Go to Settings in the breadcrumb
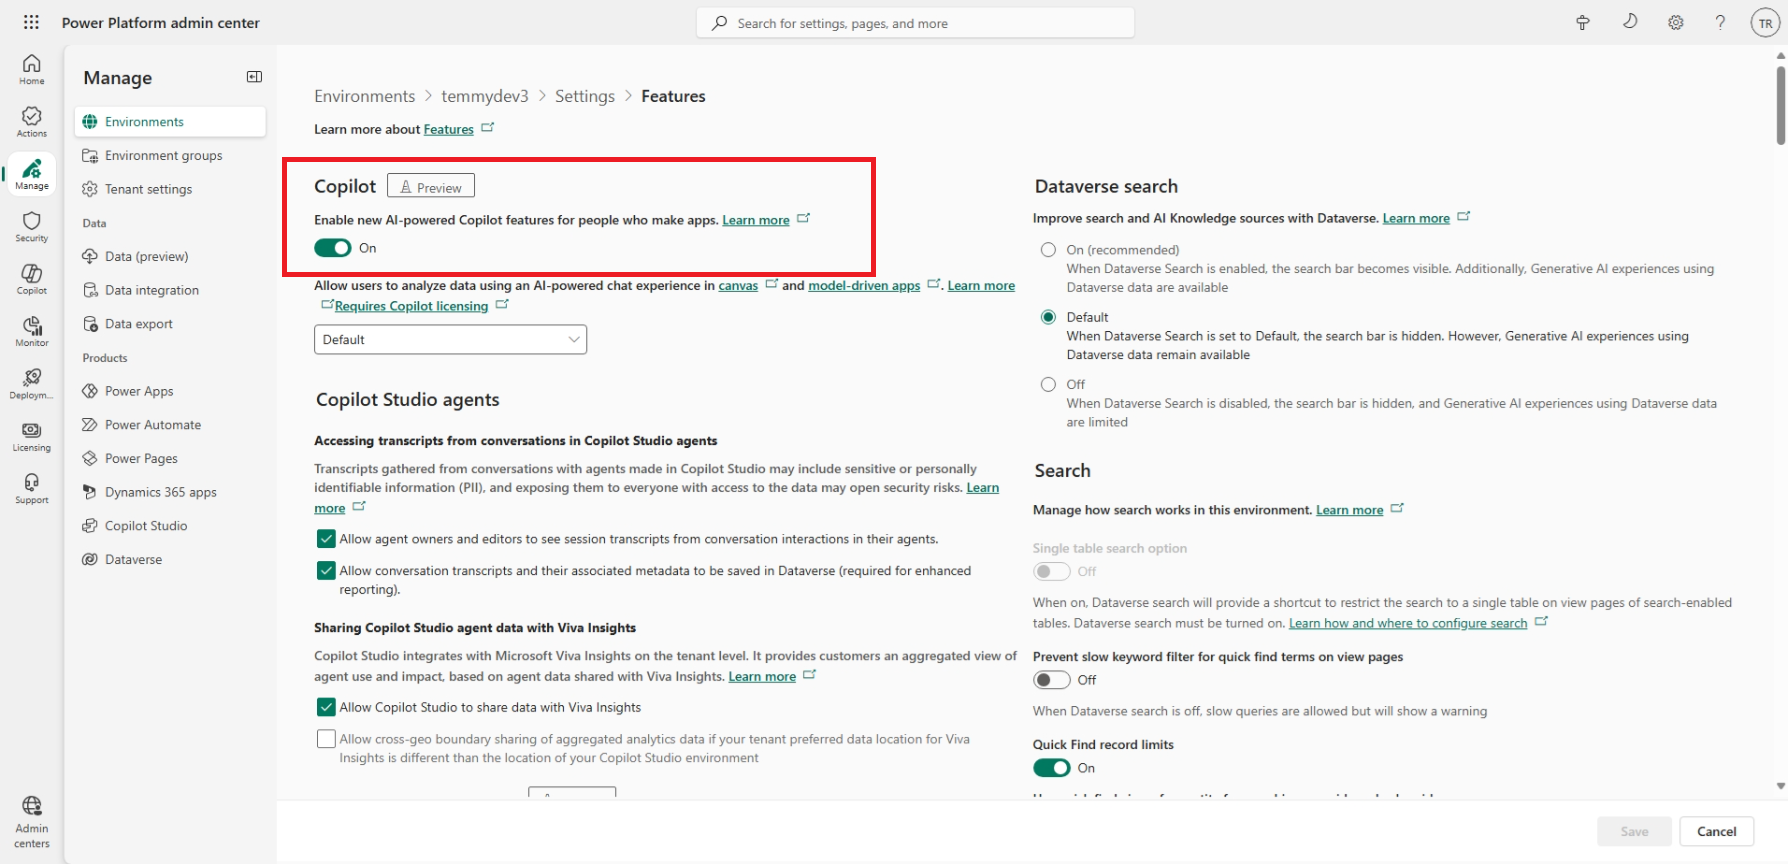Image resolution: width=1788 pixels, height=864 pixels. point(585,96)
